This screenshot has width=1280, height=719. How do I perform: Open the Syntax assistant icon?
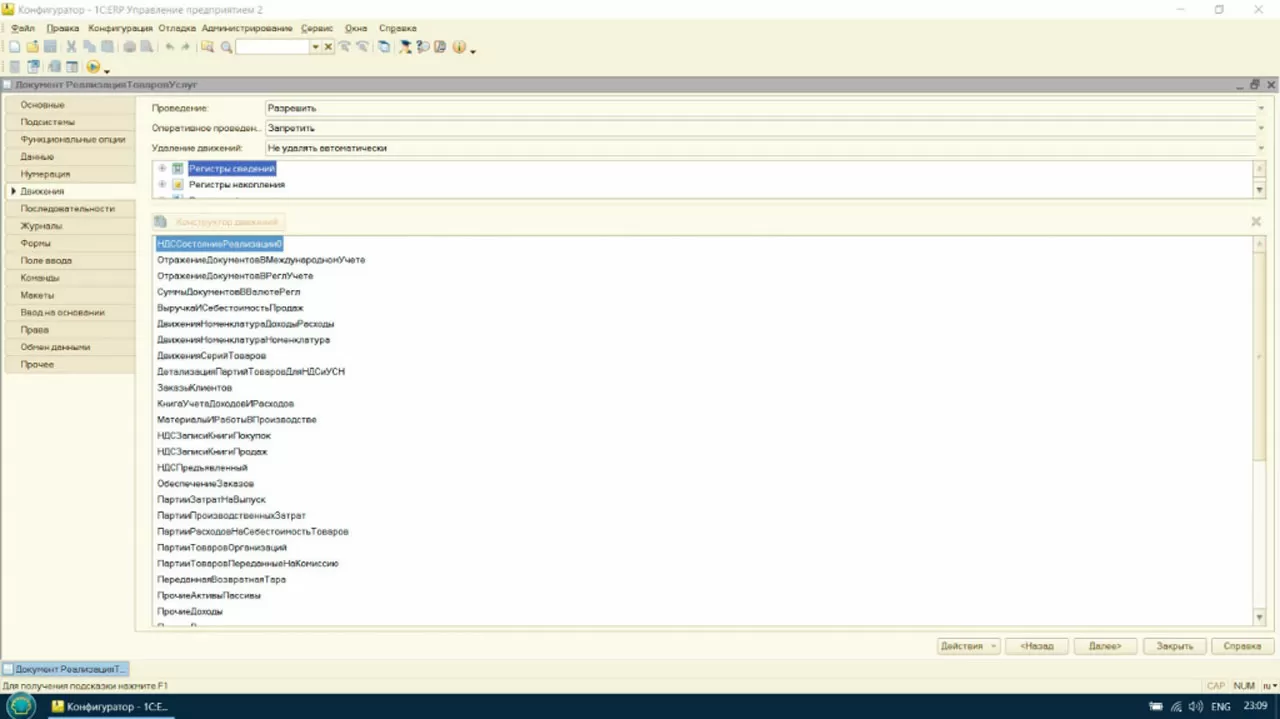(405, 46)
